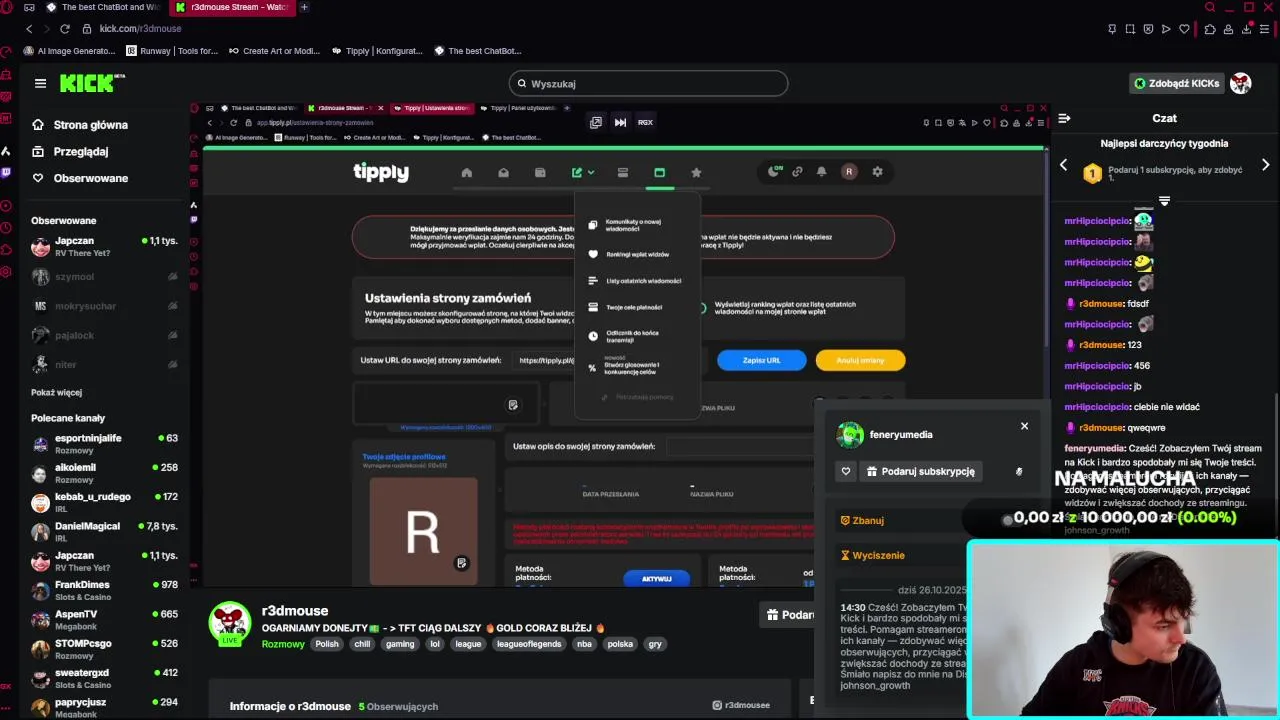Click yellow Anuluj zmiany button
Viewport: 1280px width, 720px height.
pos(860,360)
